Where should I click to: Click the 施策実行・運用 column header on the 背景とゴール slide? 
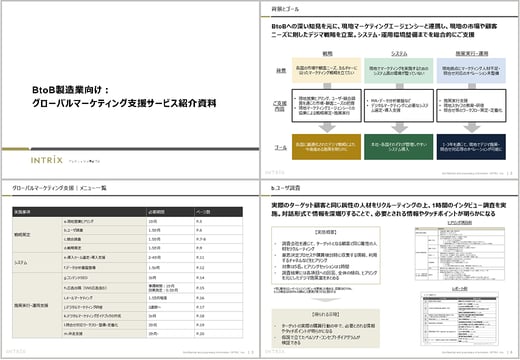[x=472, y=53]
